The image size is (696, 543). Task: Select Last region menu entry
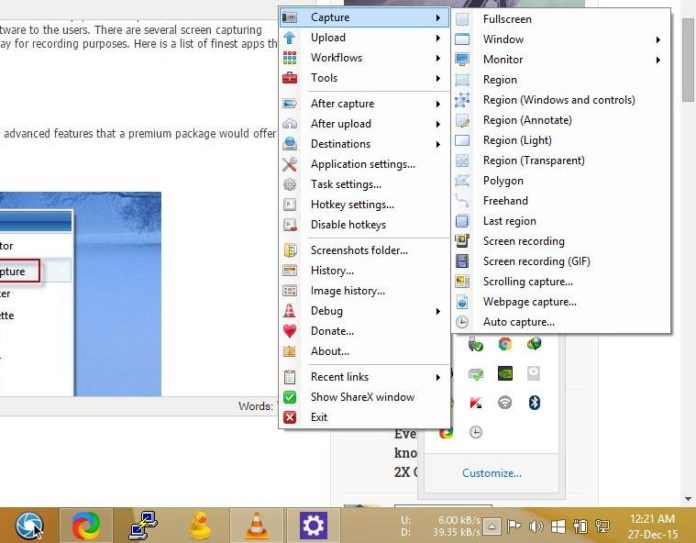(561, 221)
